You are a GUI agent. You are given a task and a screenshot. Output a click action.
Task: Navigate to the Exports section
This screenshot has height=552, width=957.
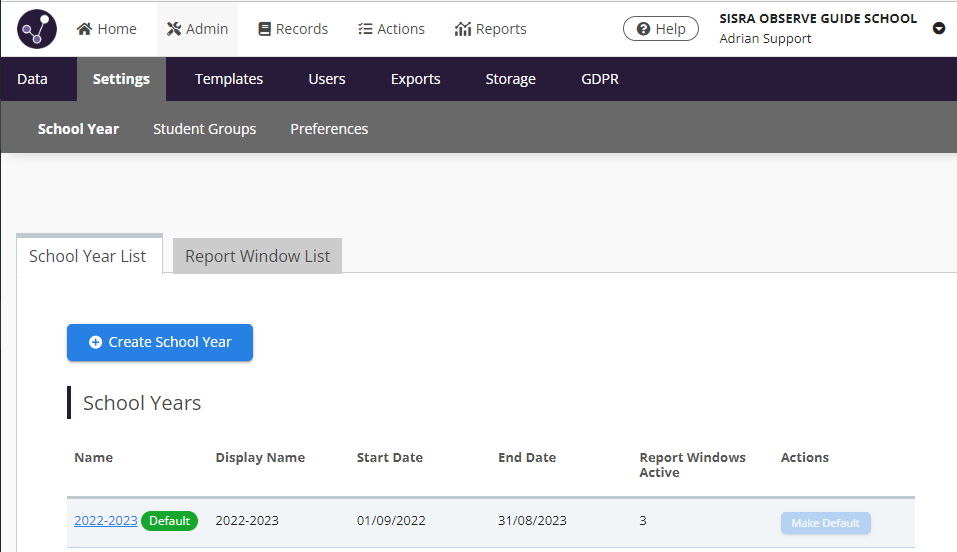coord(415,79)
